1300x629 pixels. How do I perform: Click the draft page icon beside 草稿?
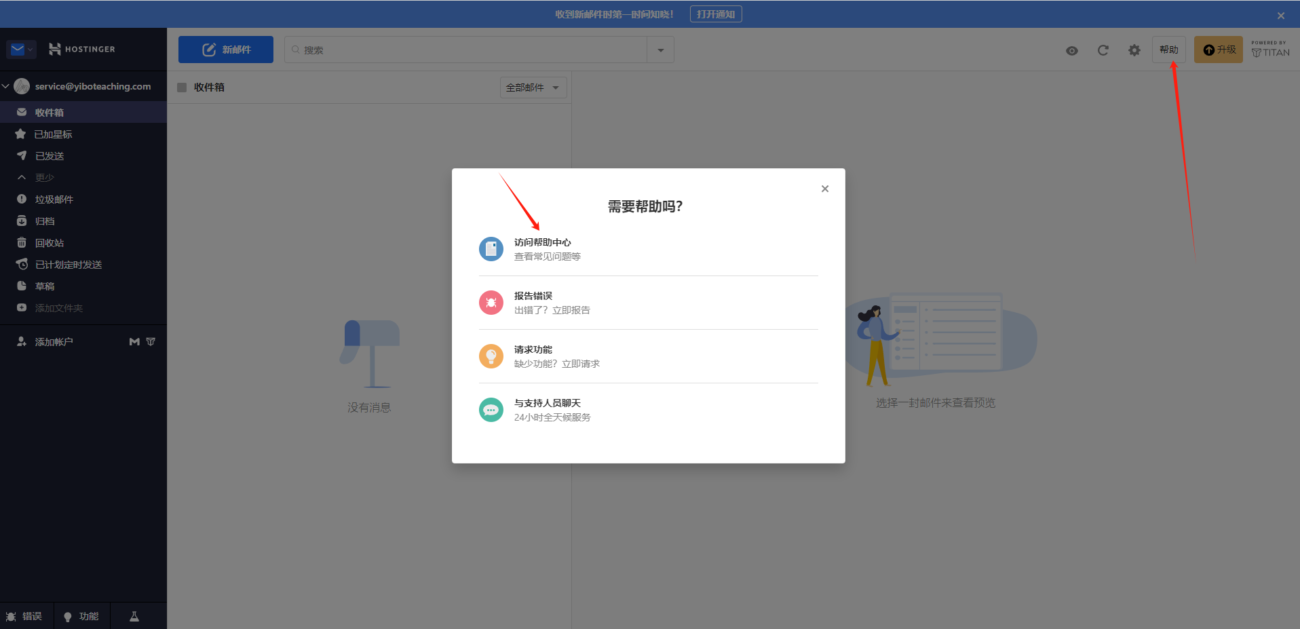(21, 286)
